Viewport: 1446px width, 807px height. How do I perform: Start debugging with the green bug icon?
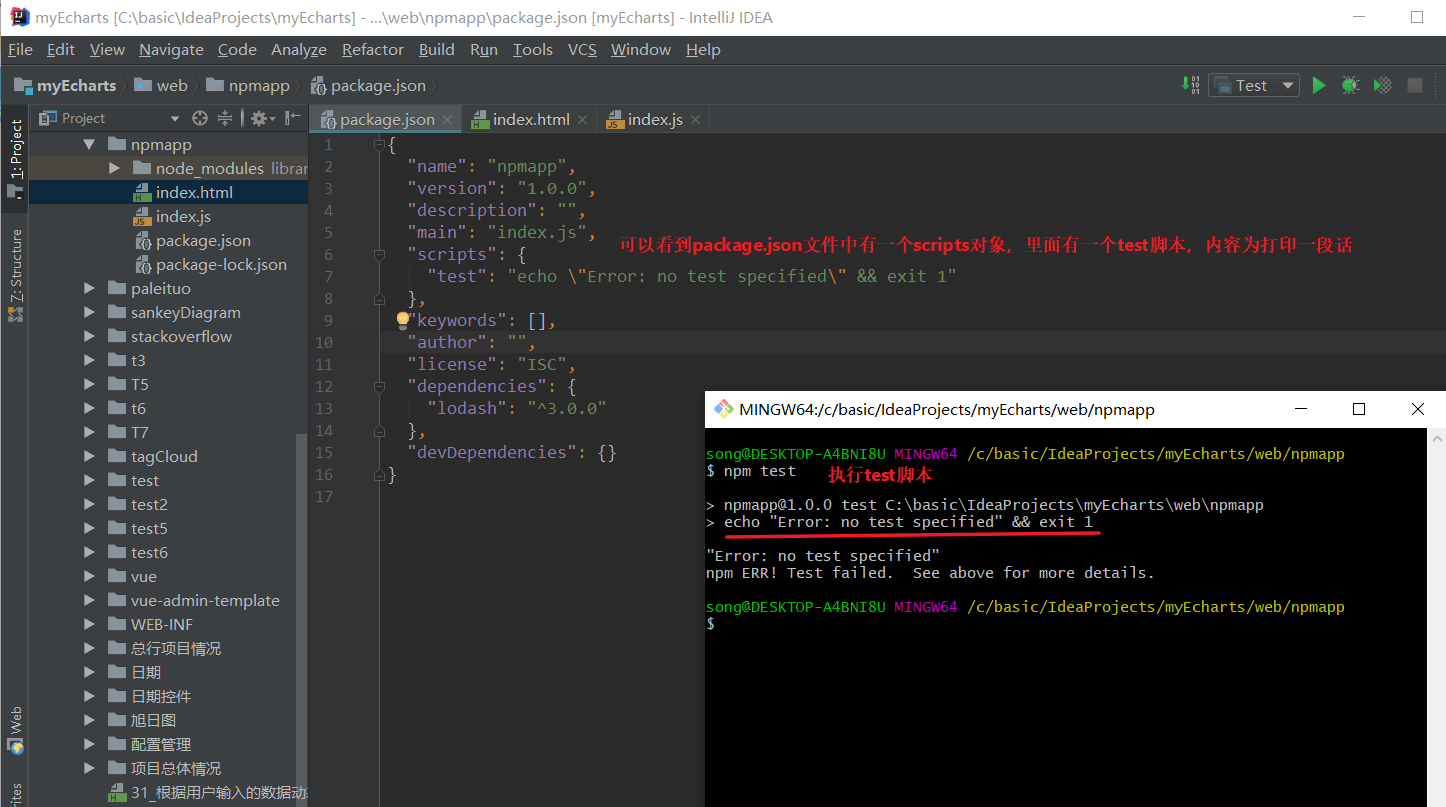[1350, 85]
